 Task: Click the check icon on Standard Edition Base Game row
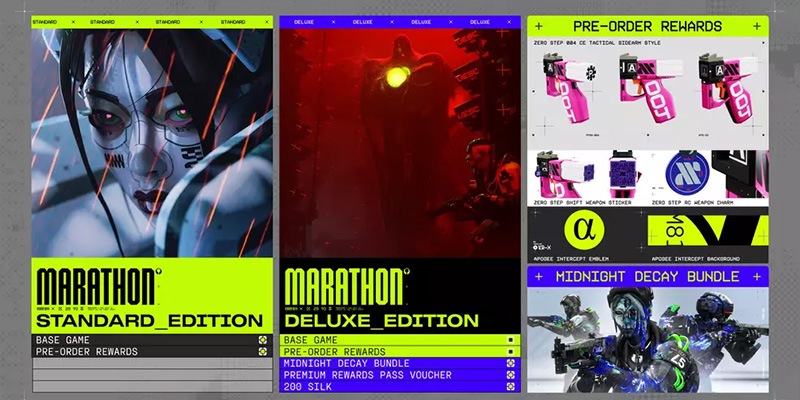click(x=262, y=340)
